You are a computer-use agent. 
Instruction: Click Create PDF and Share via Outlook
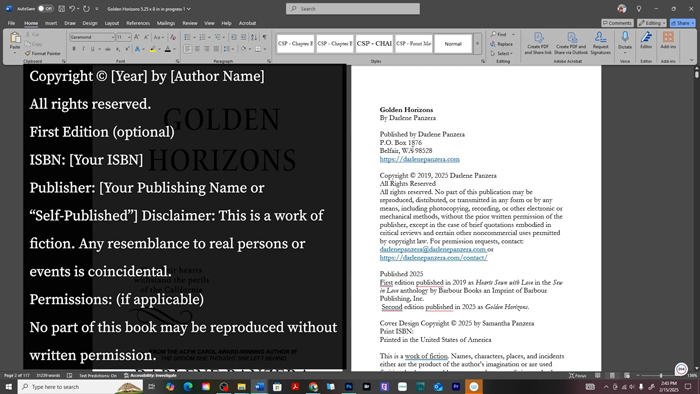click(571, 43)
